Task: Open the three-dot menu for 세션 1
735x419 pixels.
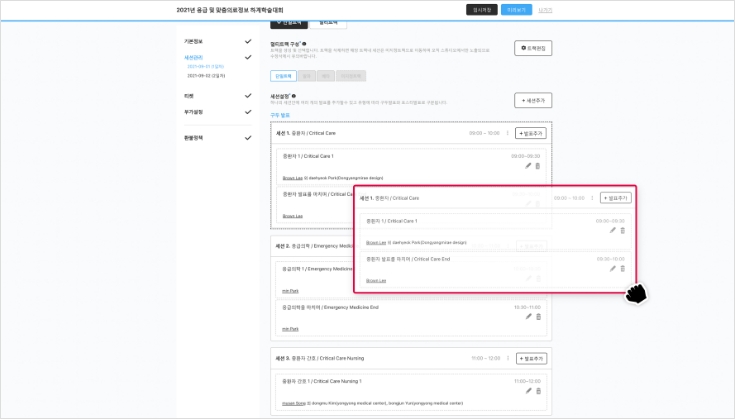Action: (508, 133)
